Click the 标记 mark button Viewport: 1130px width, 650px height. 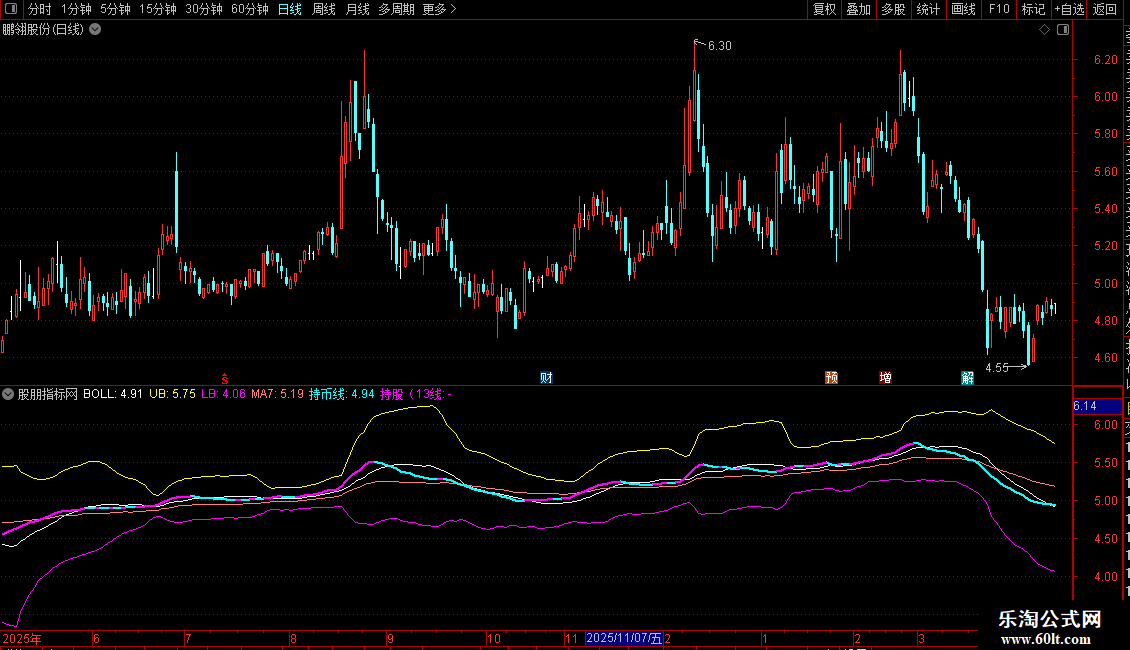1033,9
